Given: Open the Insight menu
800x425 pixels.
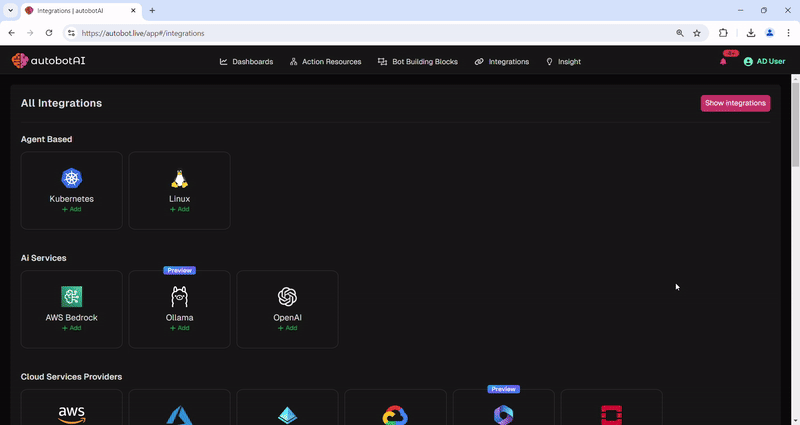Looking at the screenshot, I should click(x=563, y=62).
